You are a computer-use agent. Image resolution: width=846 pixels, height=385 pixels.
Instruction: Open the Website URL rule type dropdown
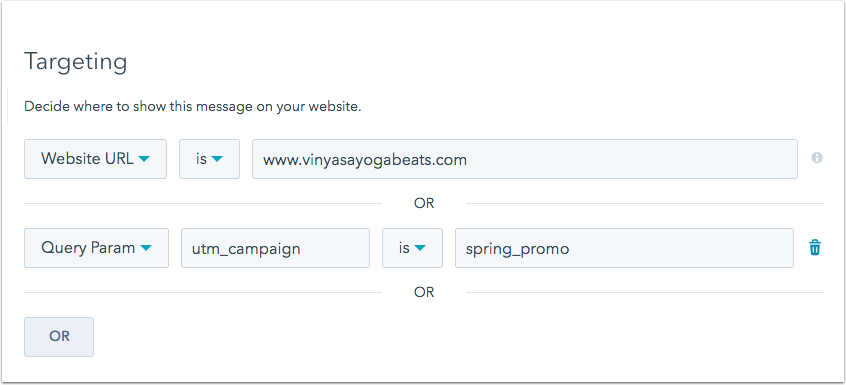pos(95,159)
